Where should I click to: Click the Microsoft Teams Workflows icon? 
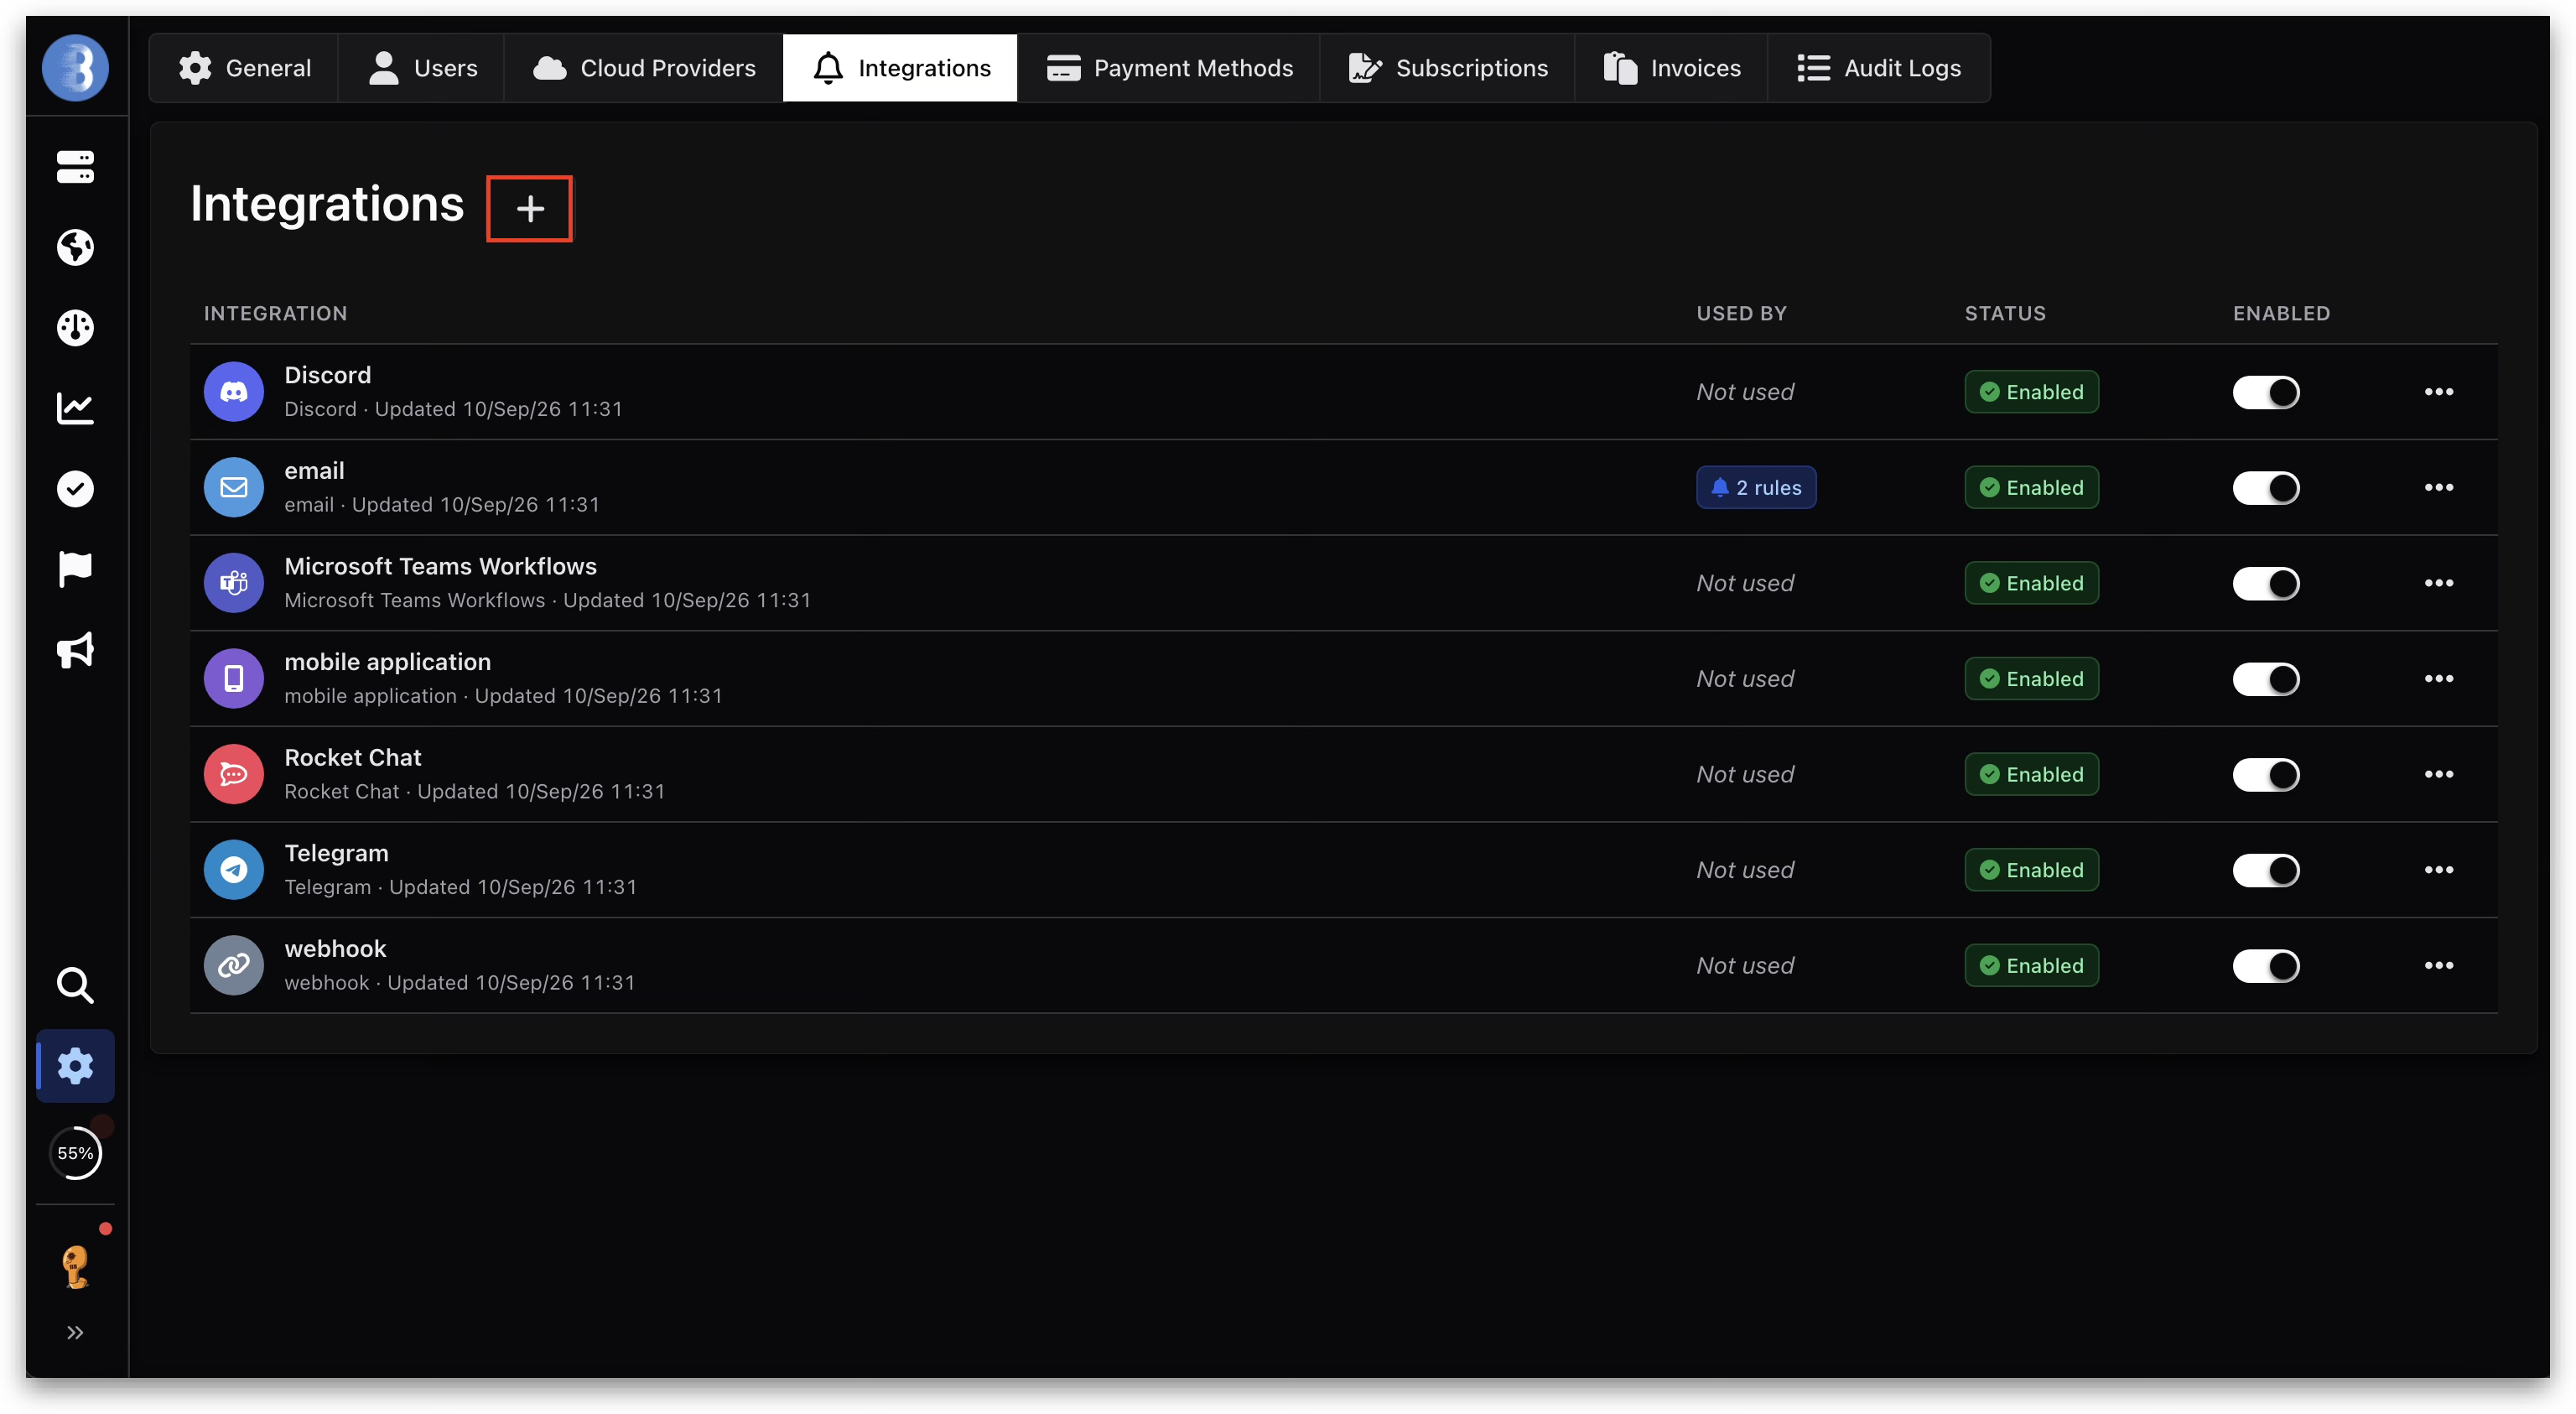[234, 583]
